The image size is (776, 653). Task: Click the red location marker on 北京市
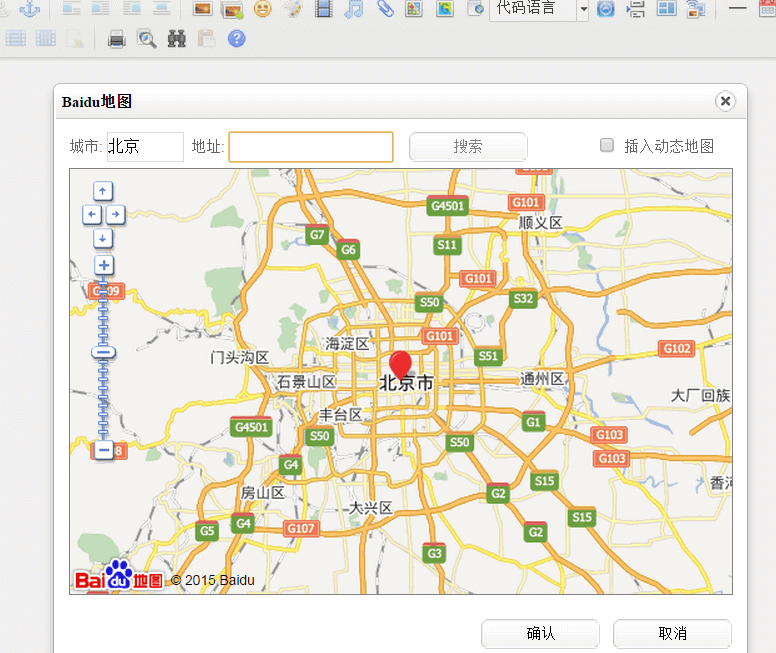(400, 364)
